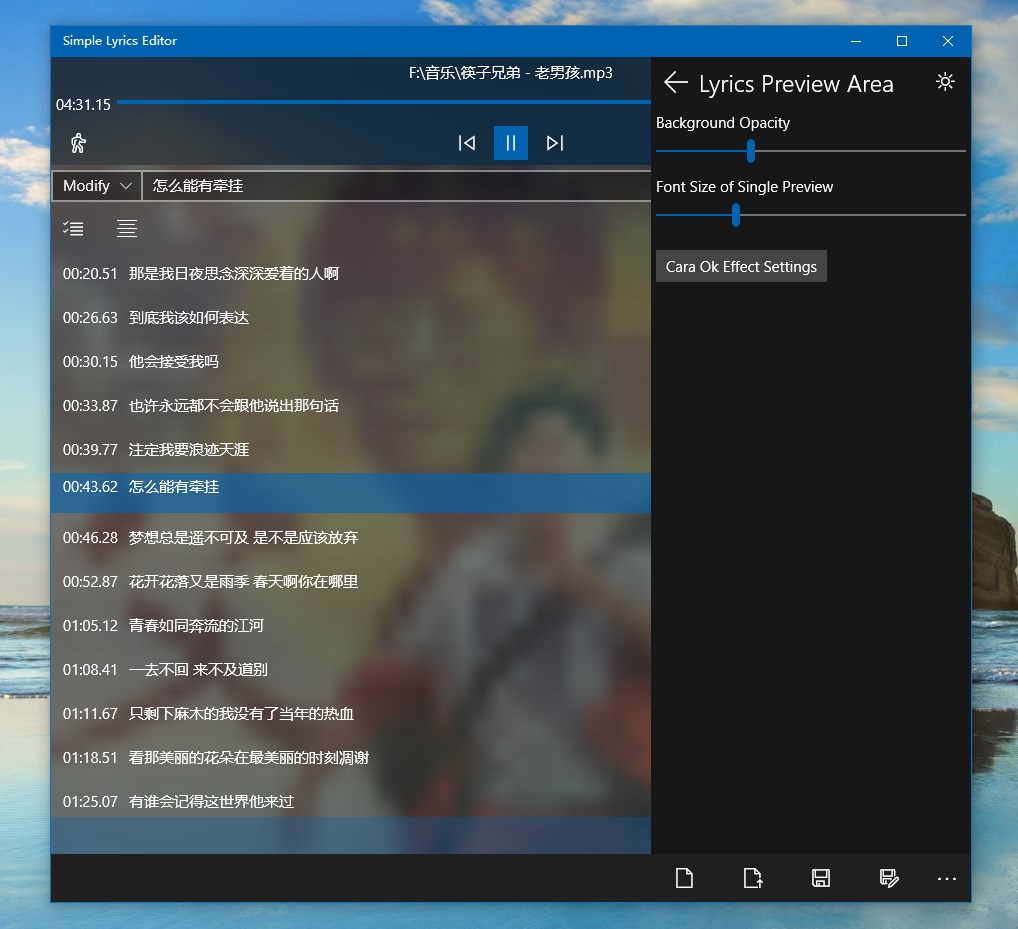Adjust the Background Opacity slider

810,151
